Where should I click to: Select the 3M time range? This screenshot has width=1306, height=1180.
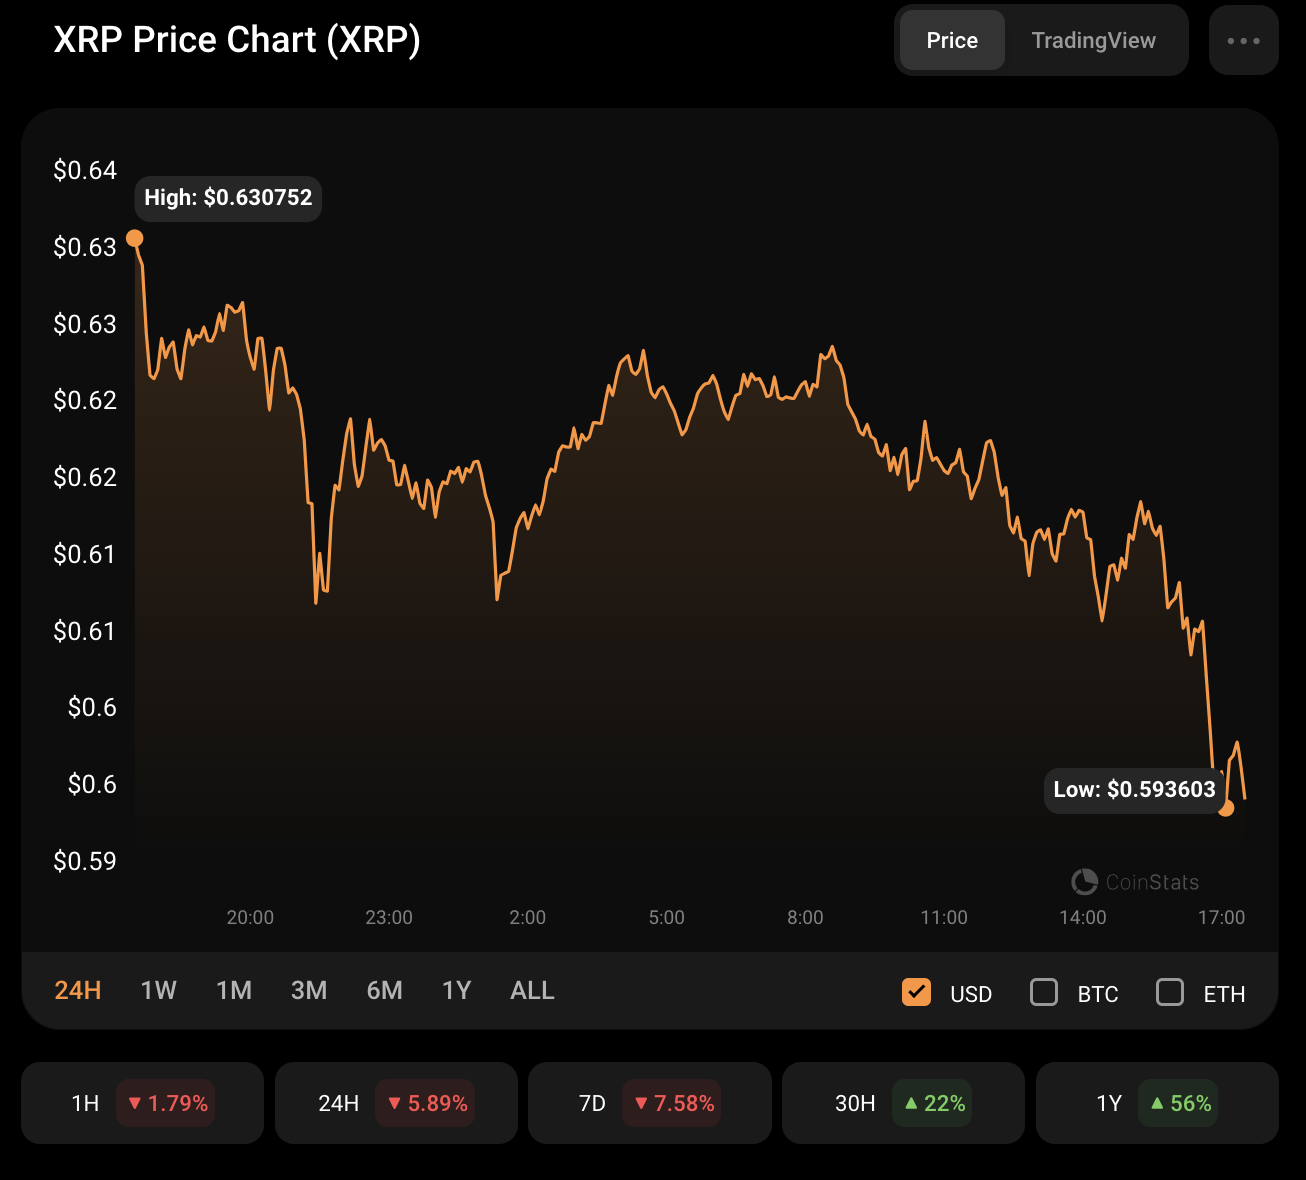309,991
